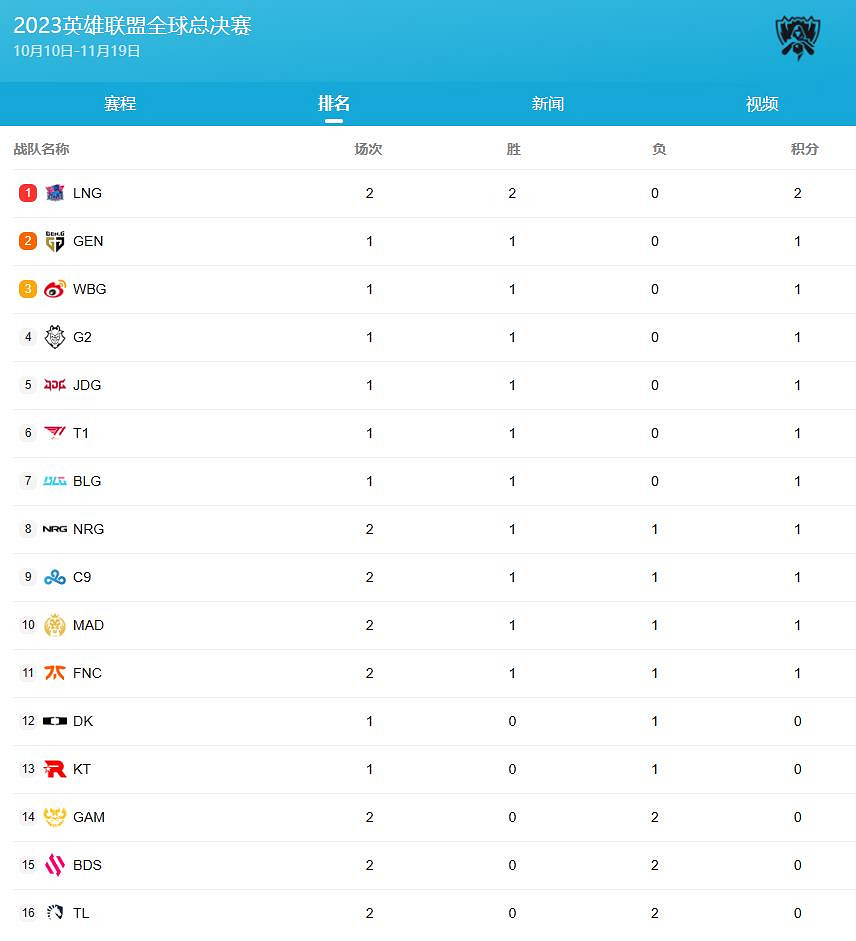Click the G2 samurai logo

(x=55, y=337)
